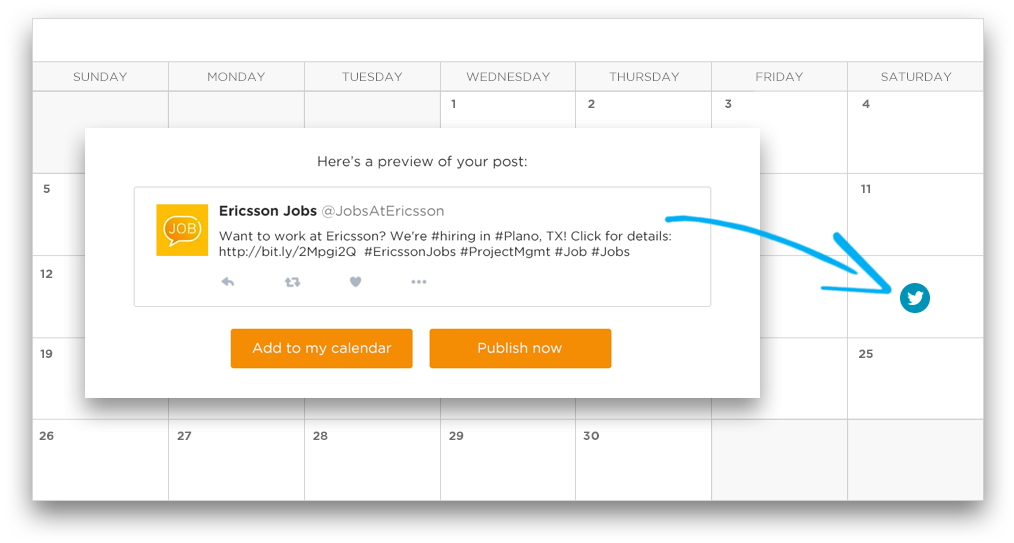1014x543 pixels.
Task: Open the bit.ly link in tweet
Action: [287, 252]
